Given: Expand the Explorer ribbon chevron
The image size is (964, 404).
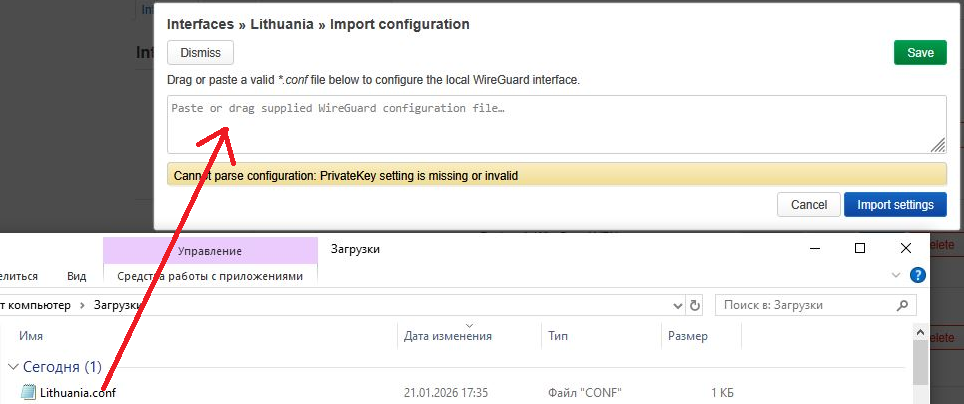Looking at the screenshot, I should tap(895, 275).
